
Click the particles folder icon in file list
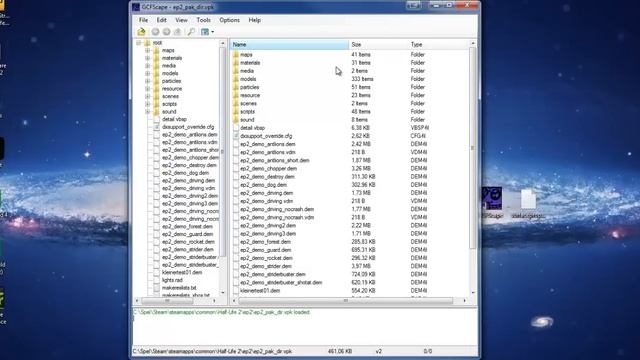point(236,87)
